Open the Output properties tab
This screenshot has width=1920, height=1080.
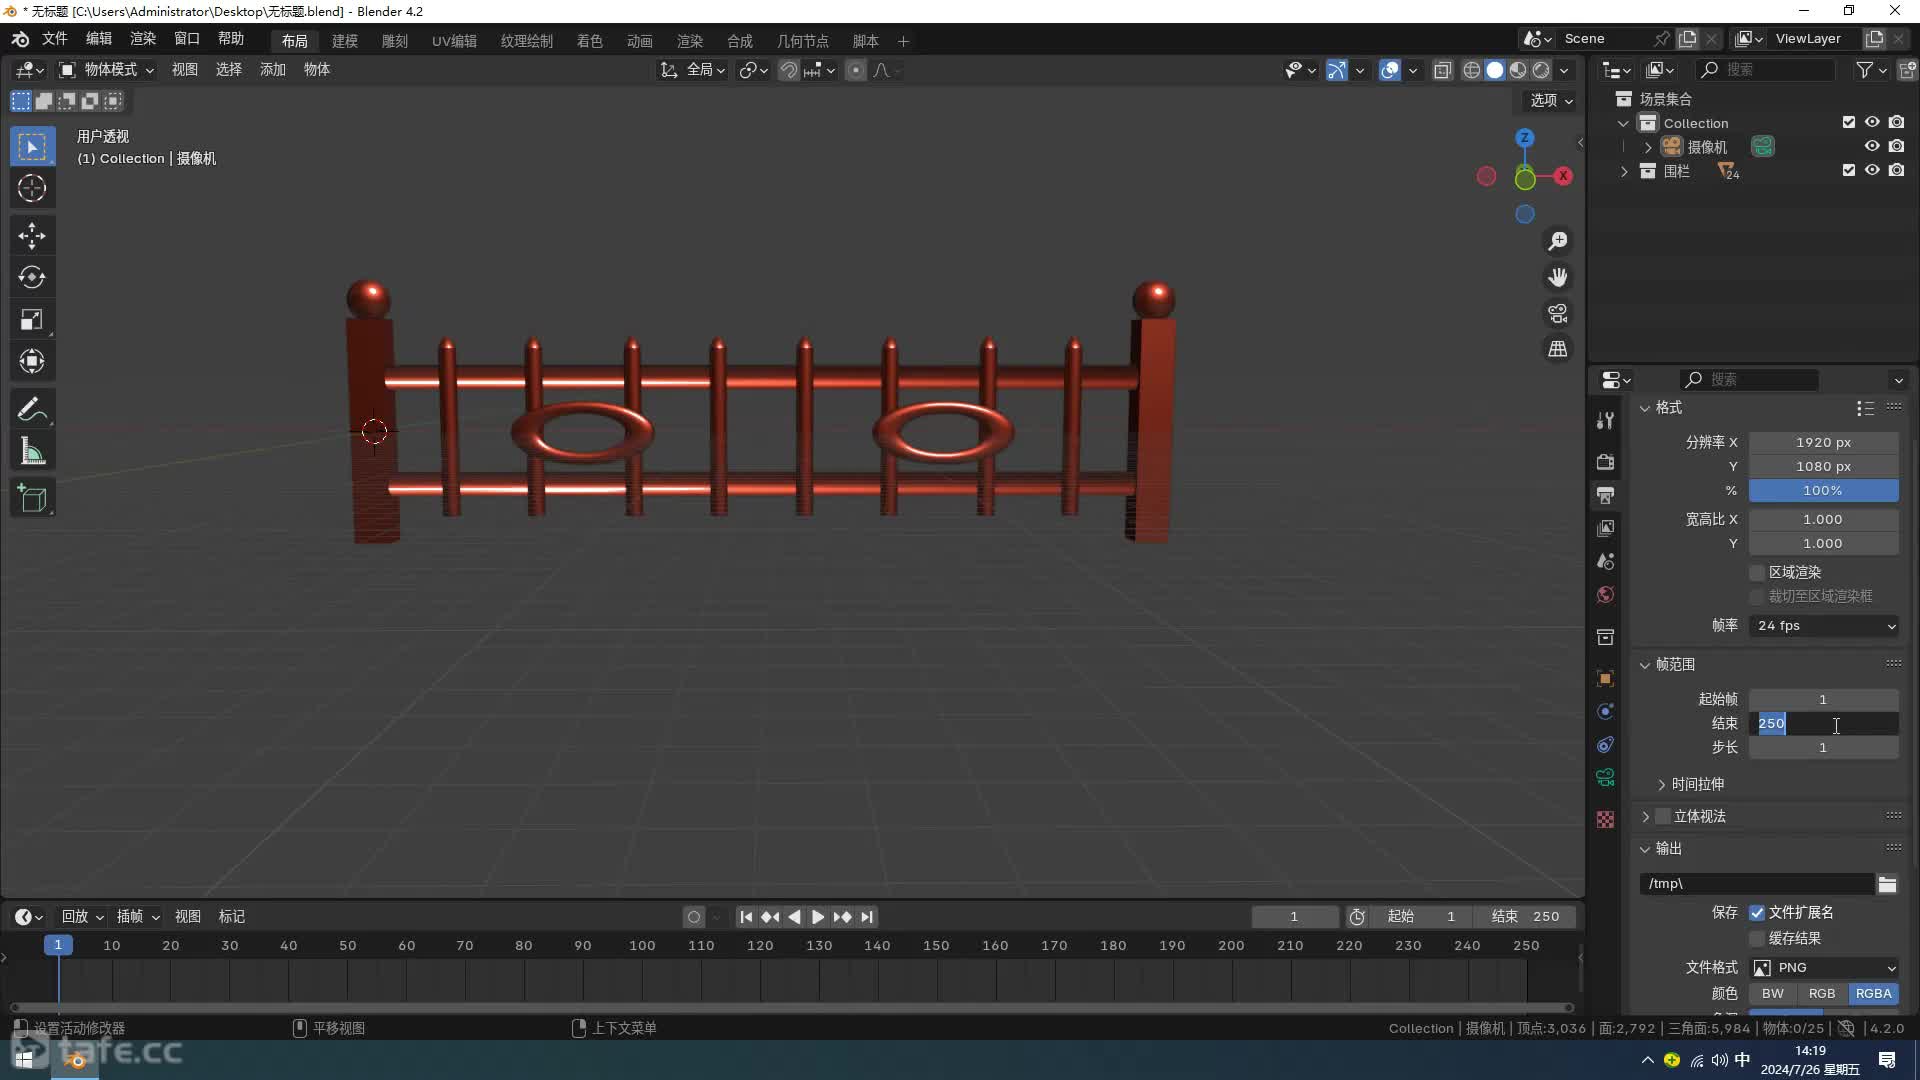(x=1605, y=495)
